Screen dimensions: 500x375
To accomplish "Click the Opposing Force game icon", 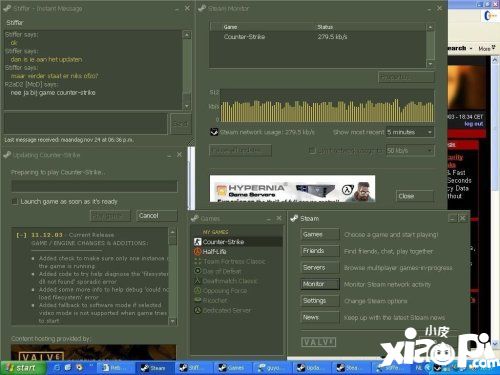I will 197,291.
